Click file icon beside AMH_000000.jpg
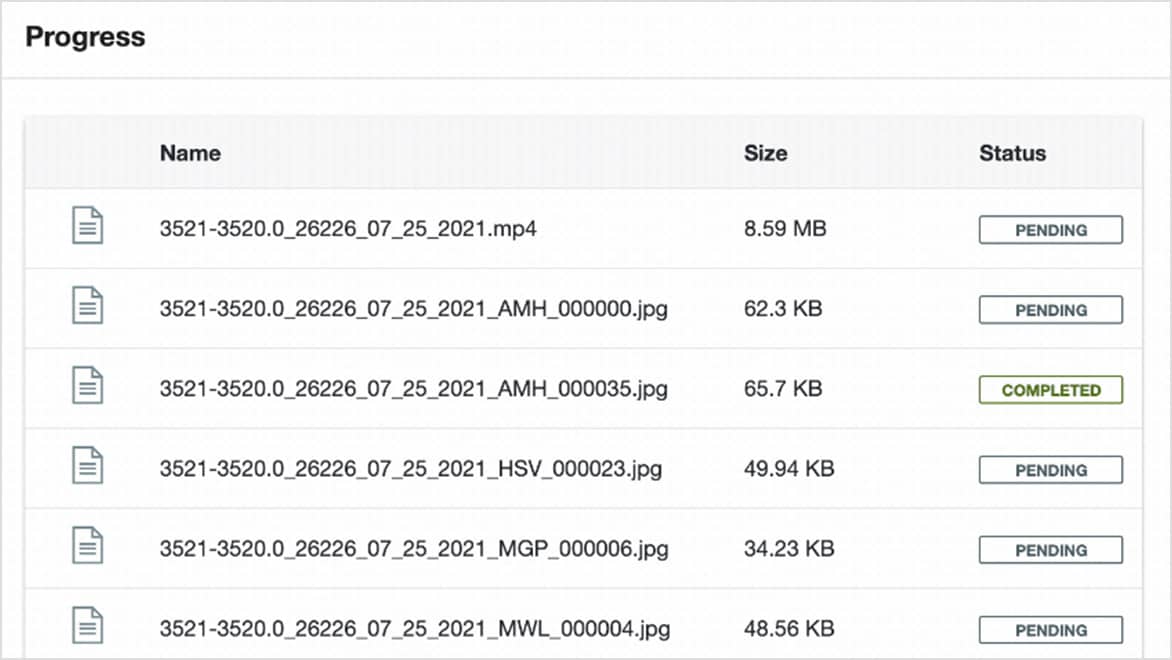The height and width of the screenshot is (660, 1172). pyautogui.click(x=88, y=305)
